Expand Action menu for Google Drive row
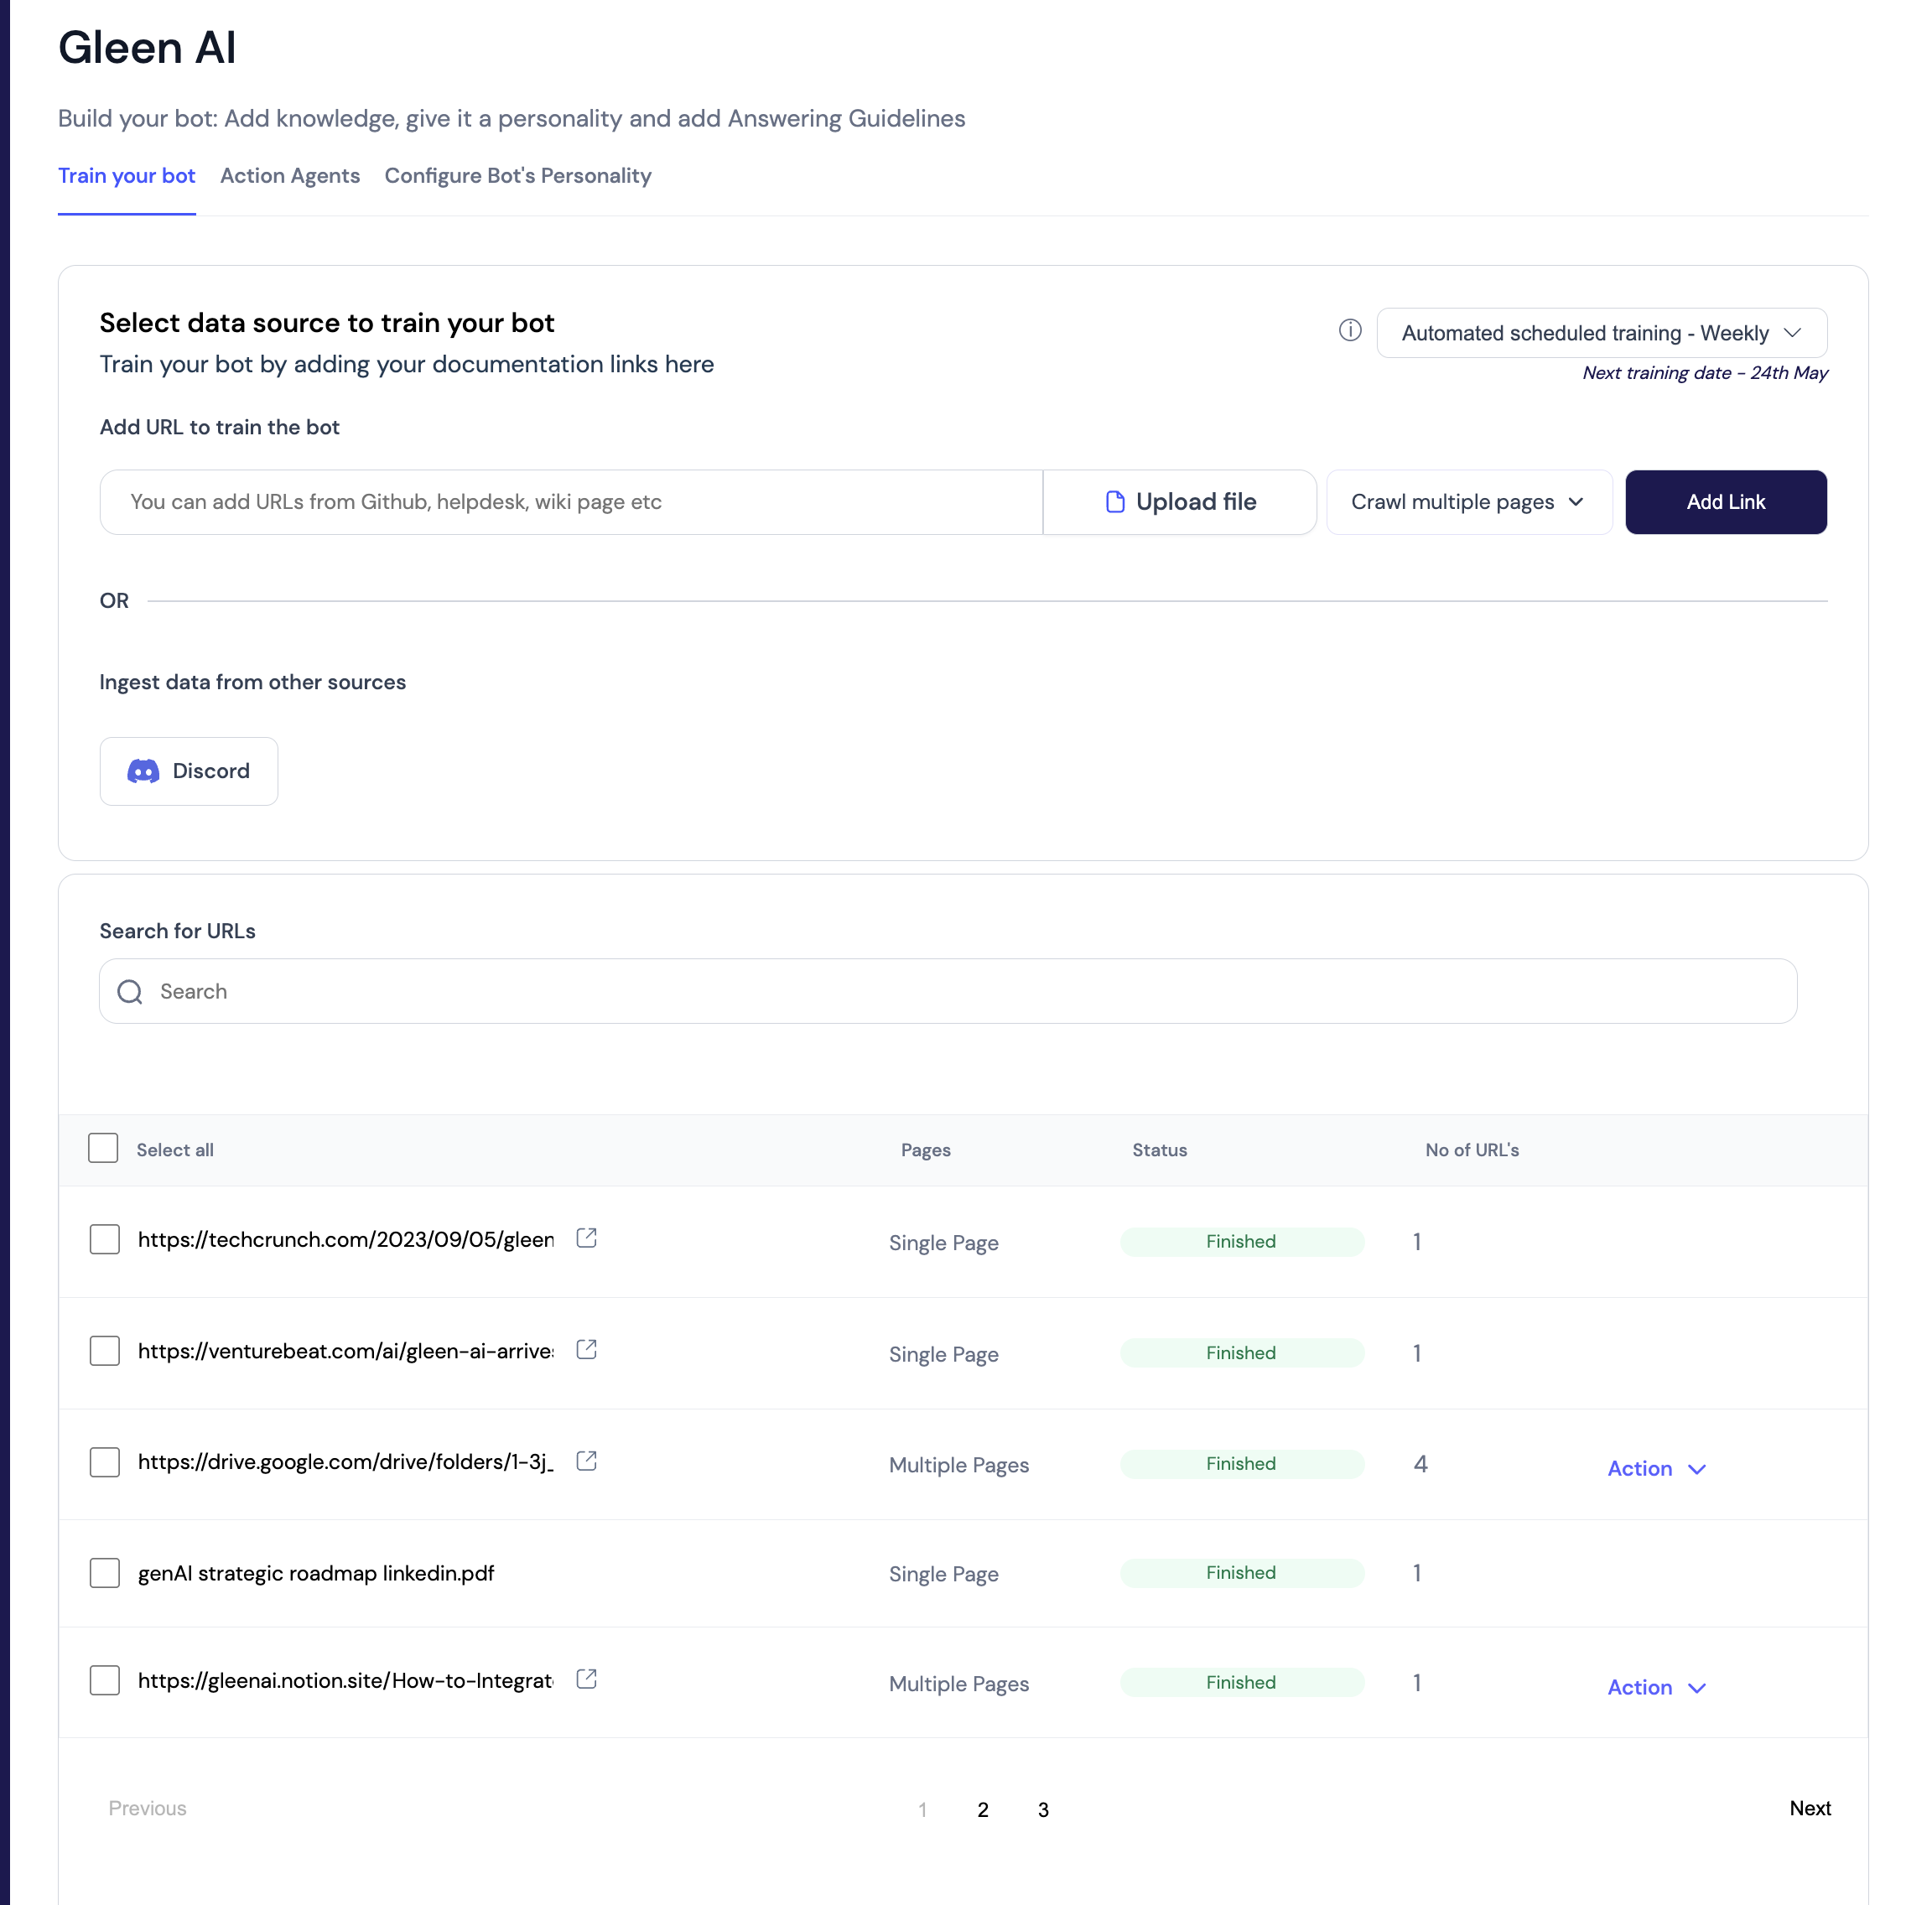 point(1656,1468)
